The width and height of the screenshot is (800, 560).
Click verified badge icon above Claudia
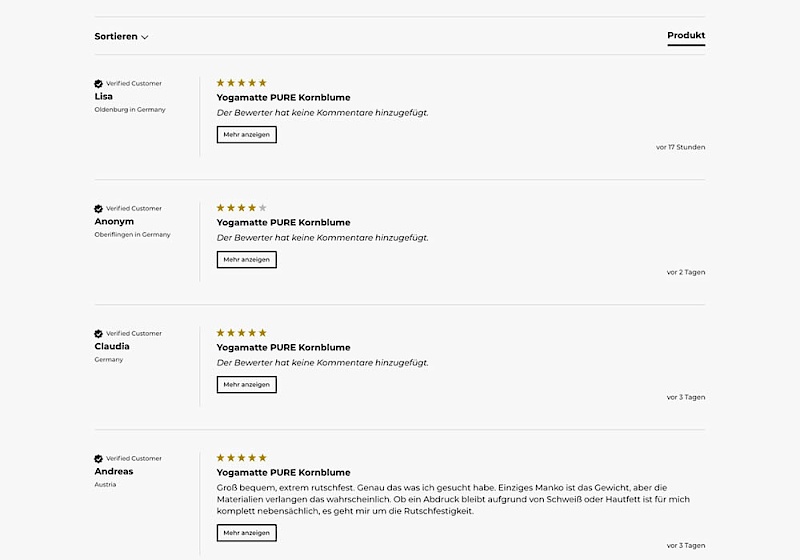click(99, 334)
